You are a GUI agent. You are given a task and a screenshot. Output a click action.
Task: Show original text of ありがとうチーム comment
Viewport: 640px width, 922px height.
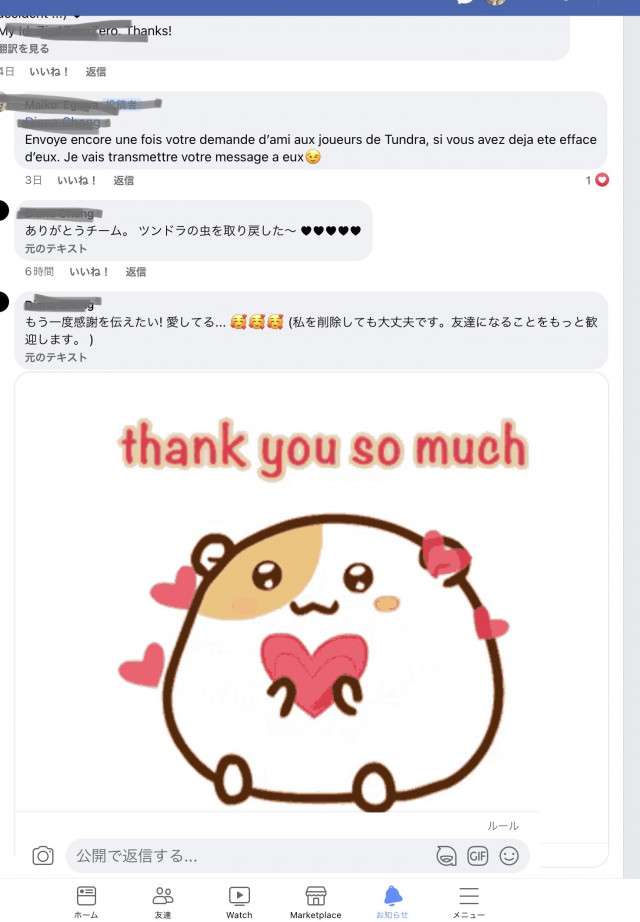56,249
